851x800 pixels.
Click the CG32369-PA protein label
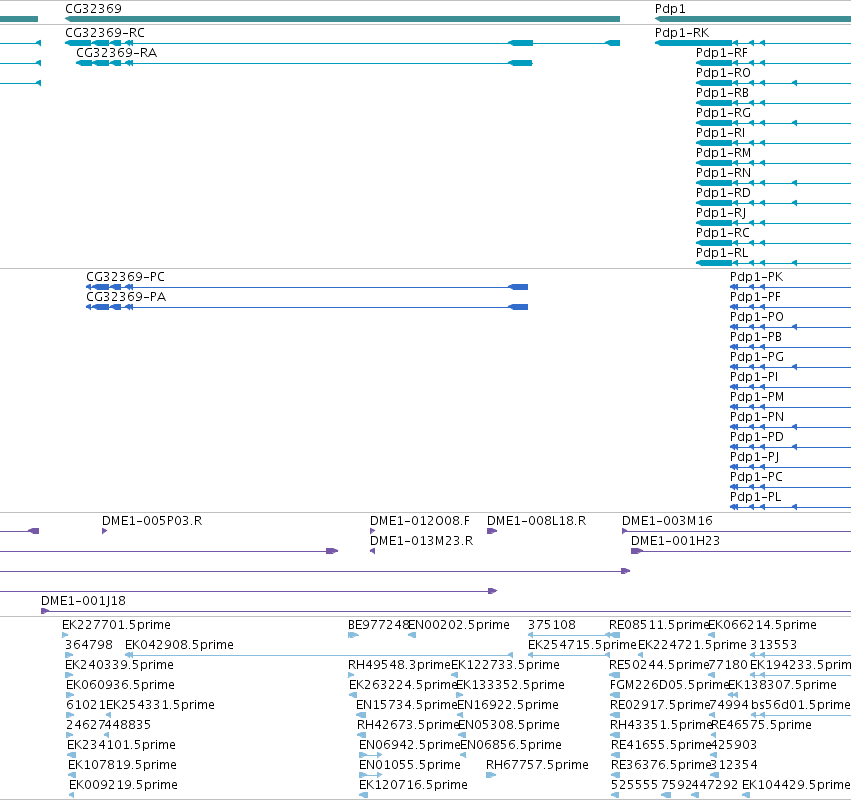(x=126, y=297)
